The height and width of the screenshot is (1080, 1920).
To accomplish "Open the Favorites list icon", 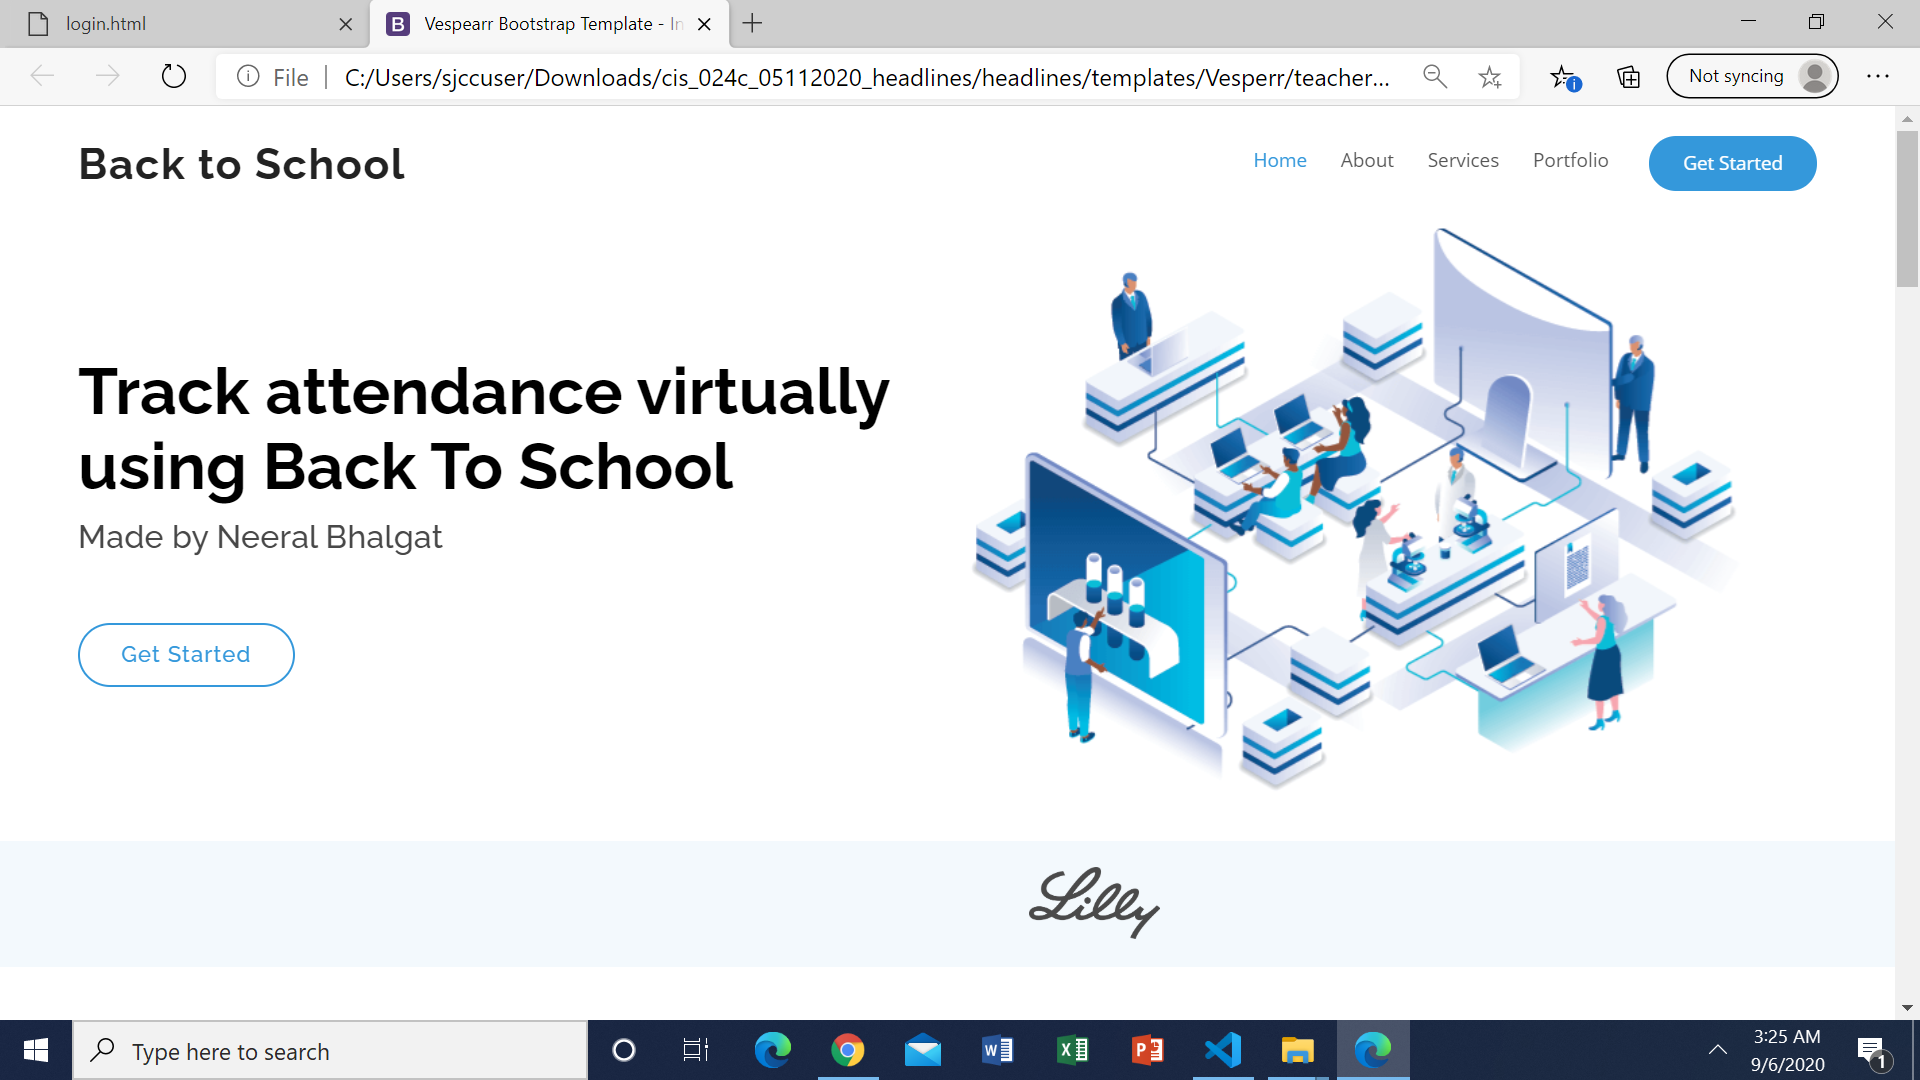I will (1563, 77).
